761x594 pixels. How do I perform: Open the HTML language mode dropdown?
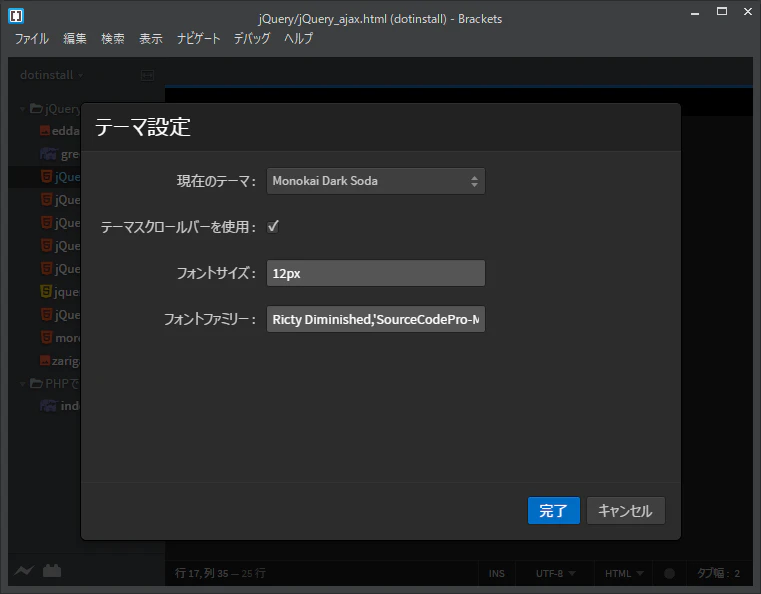point(624,574)
